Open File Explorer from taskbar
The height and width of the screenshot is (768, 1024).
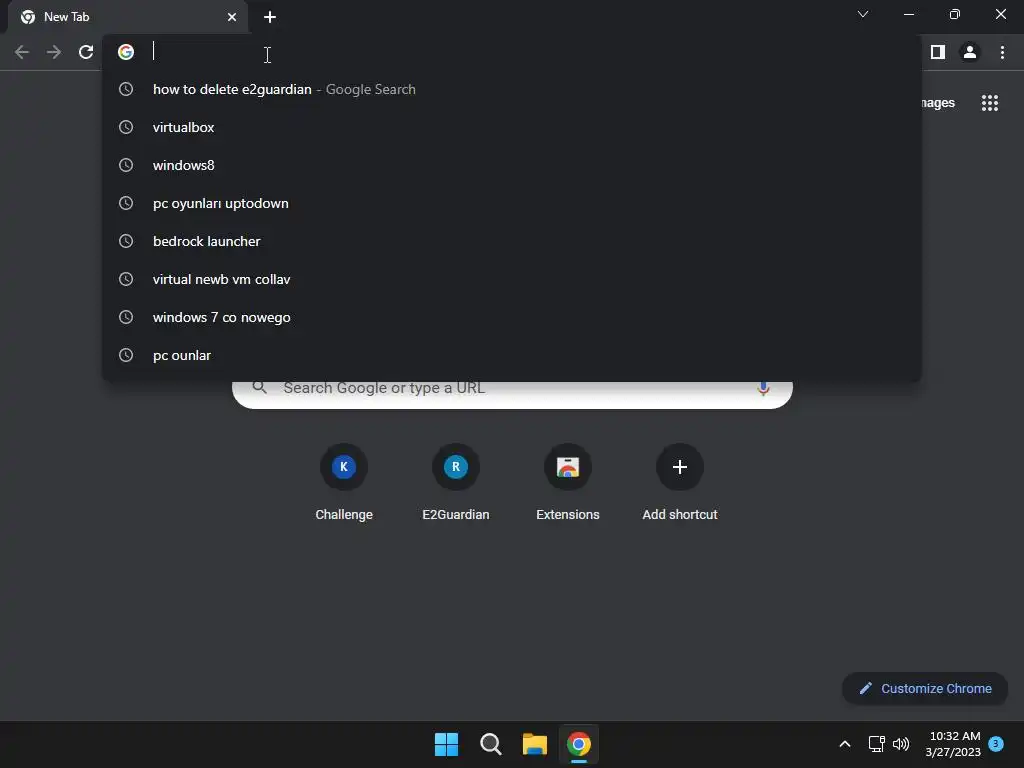tap(535, 744)
